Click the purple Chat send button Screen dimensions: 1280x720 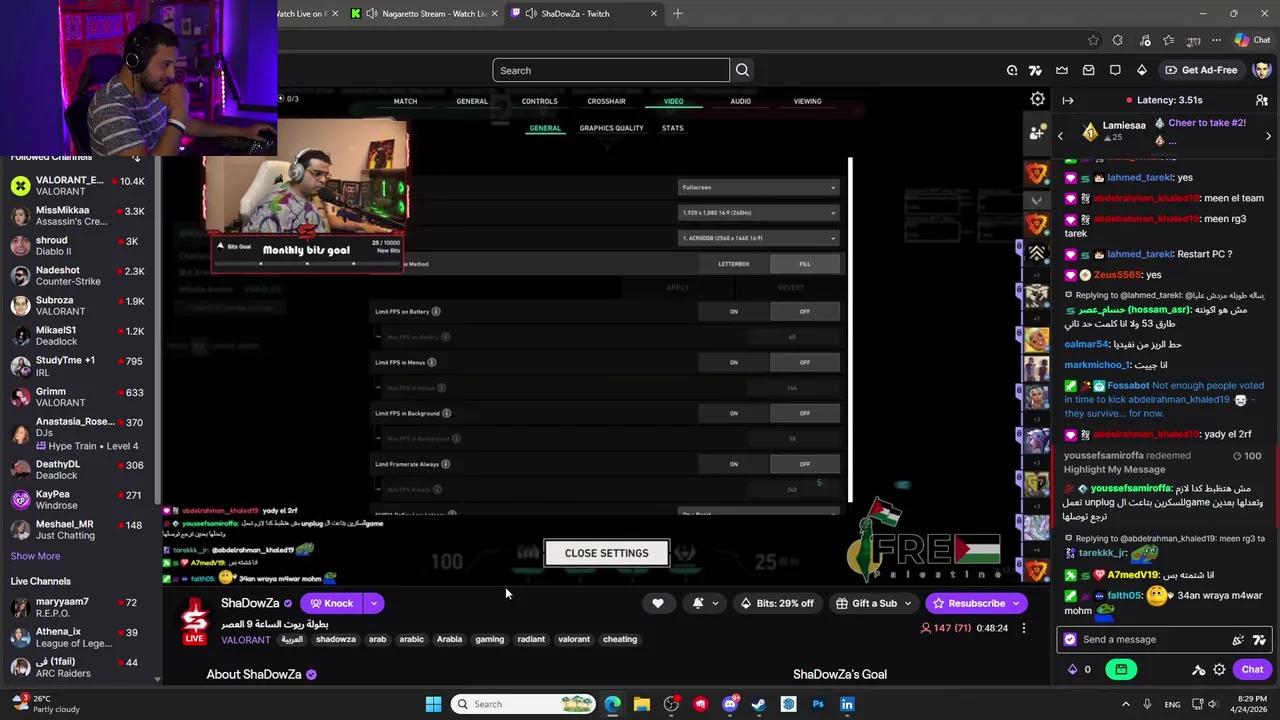pyautogui.click(x=1253, y=670)
